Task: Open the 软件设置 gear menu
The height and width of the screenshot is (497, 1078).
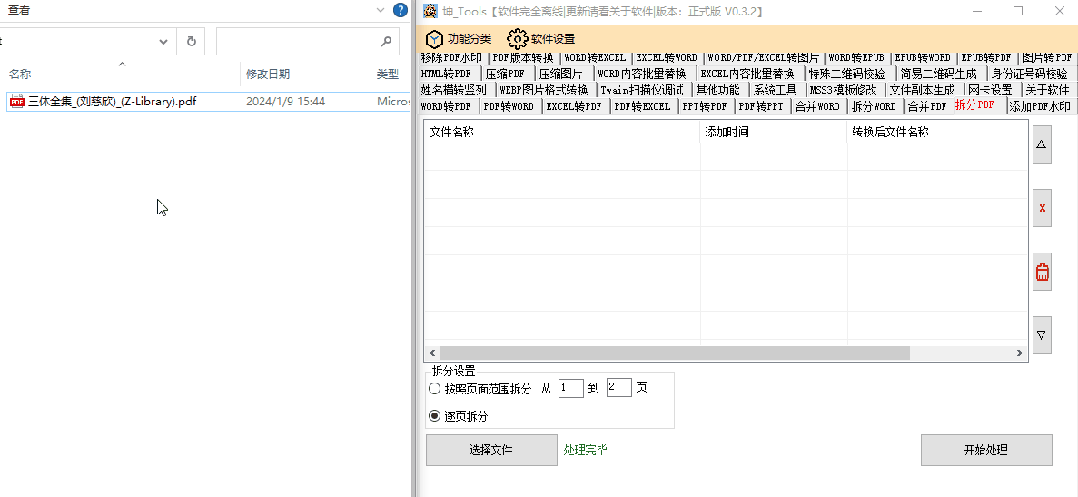Action: [x=517, y=38]
